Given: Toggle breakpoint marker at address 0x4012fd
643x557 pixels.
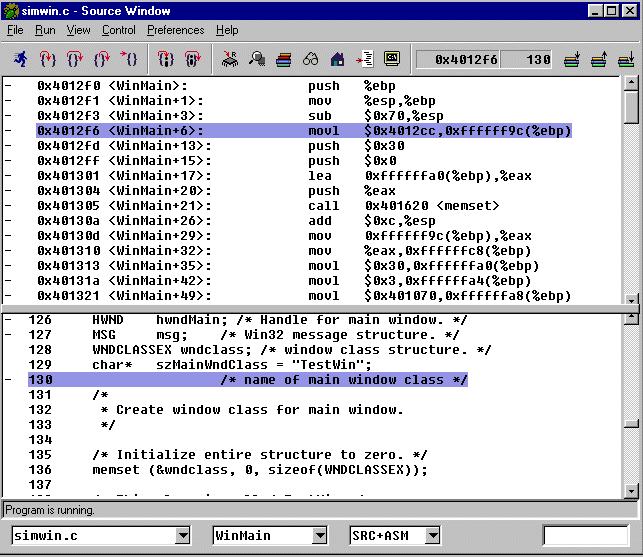Looking at the screenshot, I should pos(8,146).
